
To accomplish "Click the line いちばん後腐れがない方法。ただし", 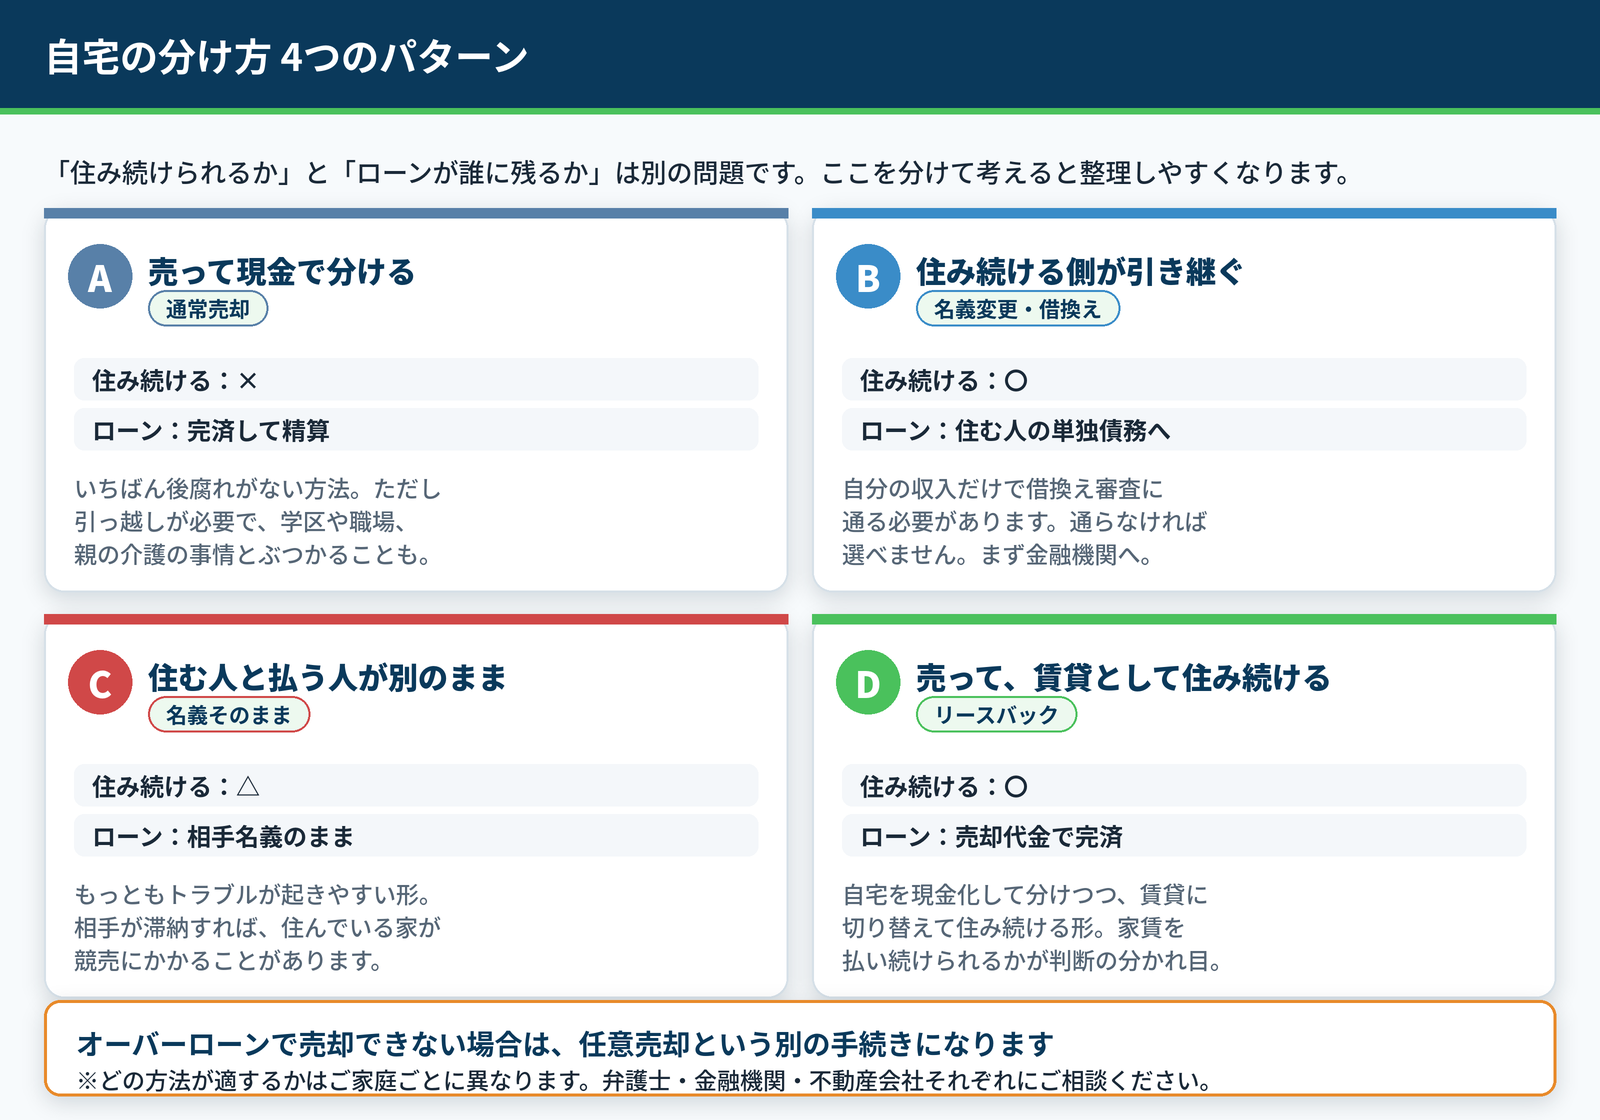I will pyautogui.click(x=258, y=489).
